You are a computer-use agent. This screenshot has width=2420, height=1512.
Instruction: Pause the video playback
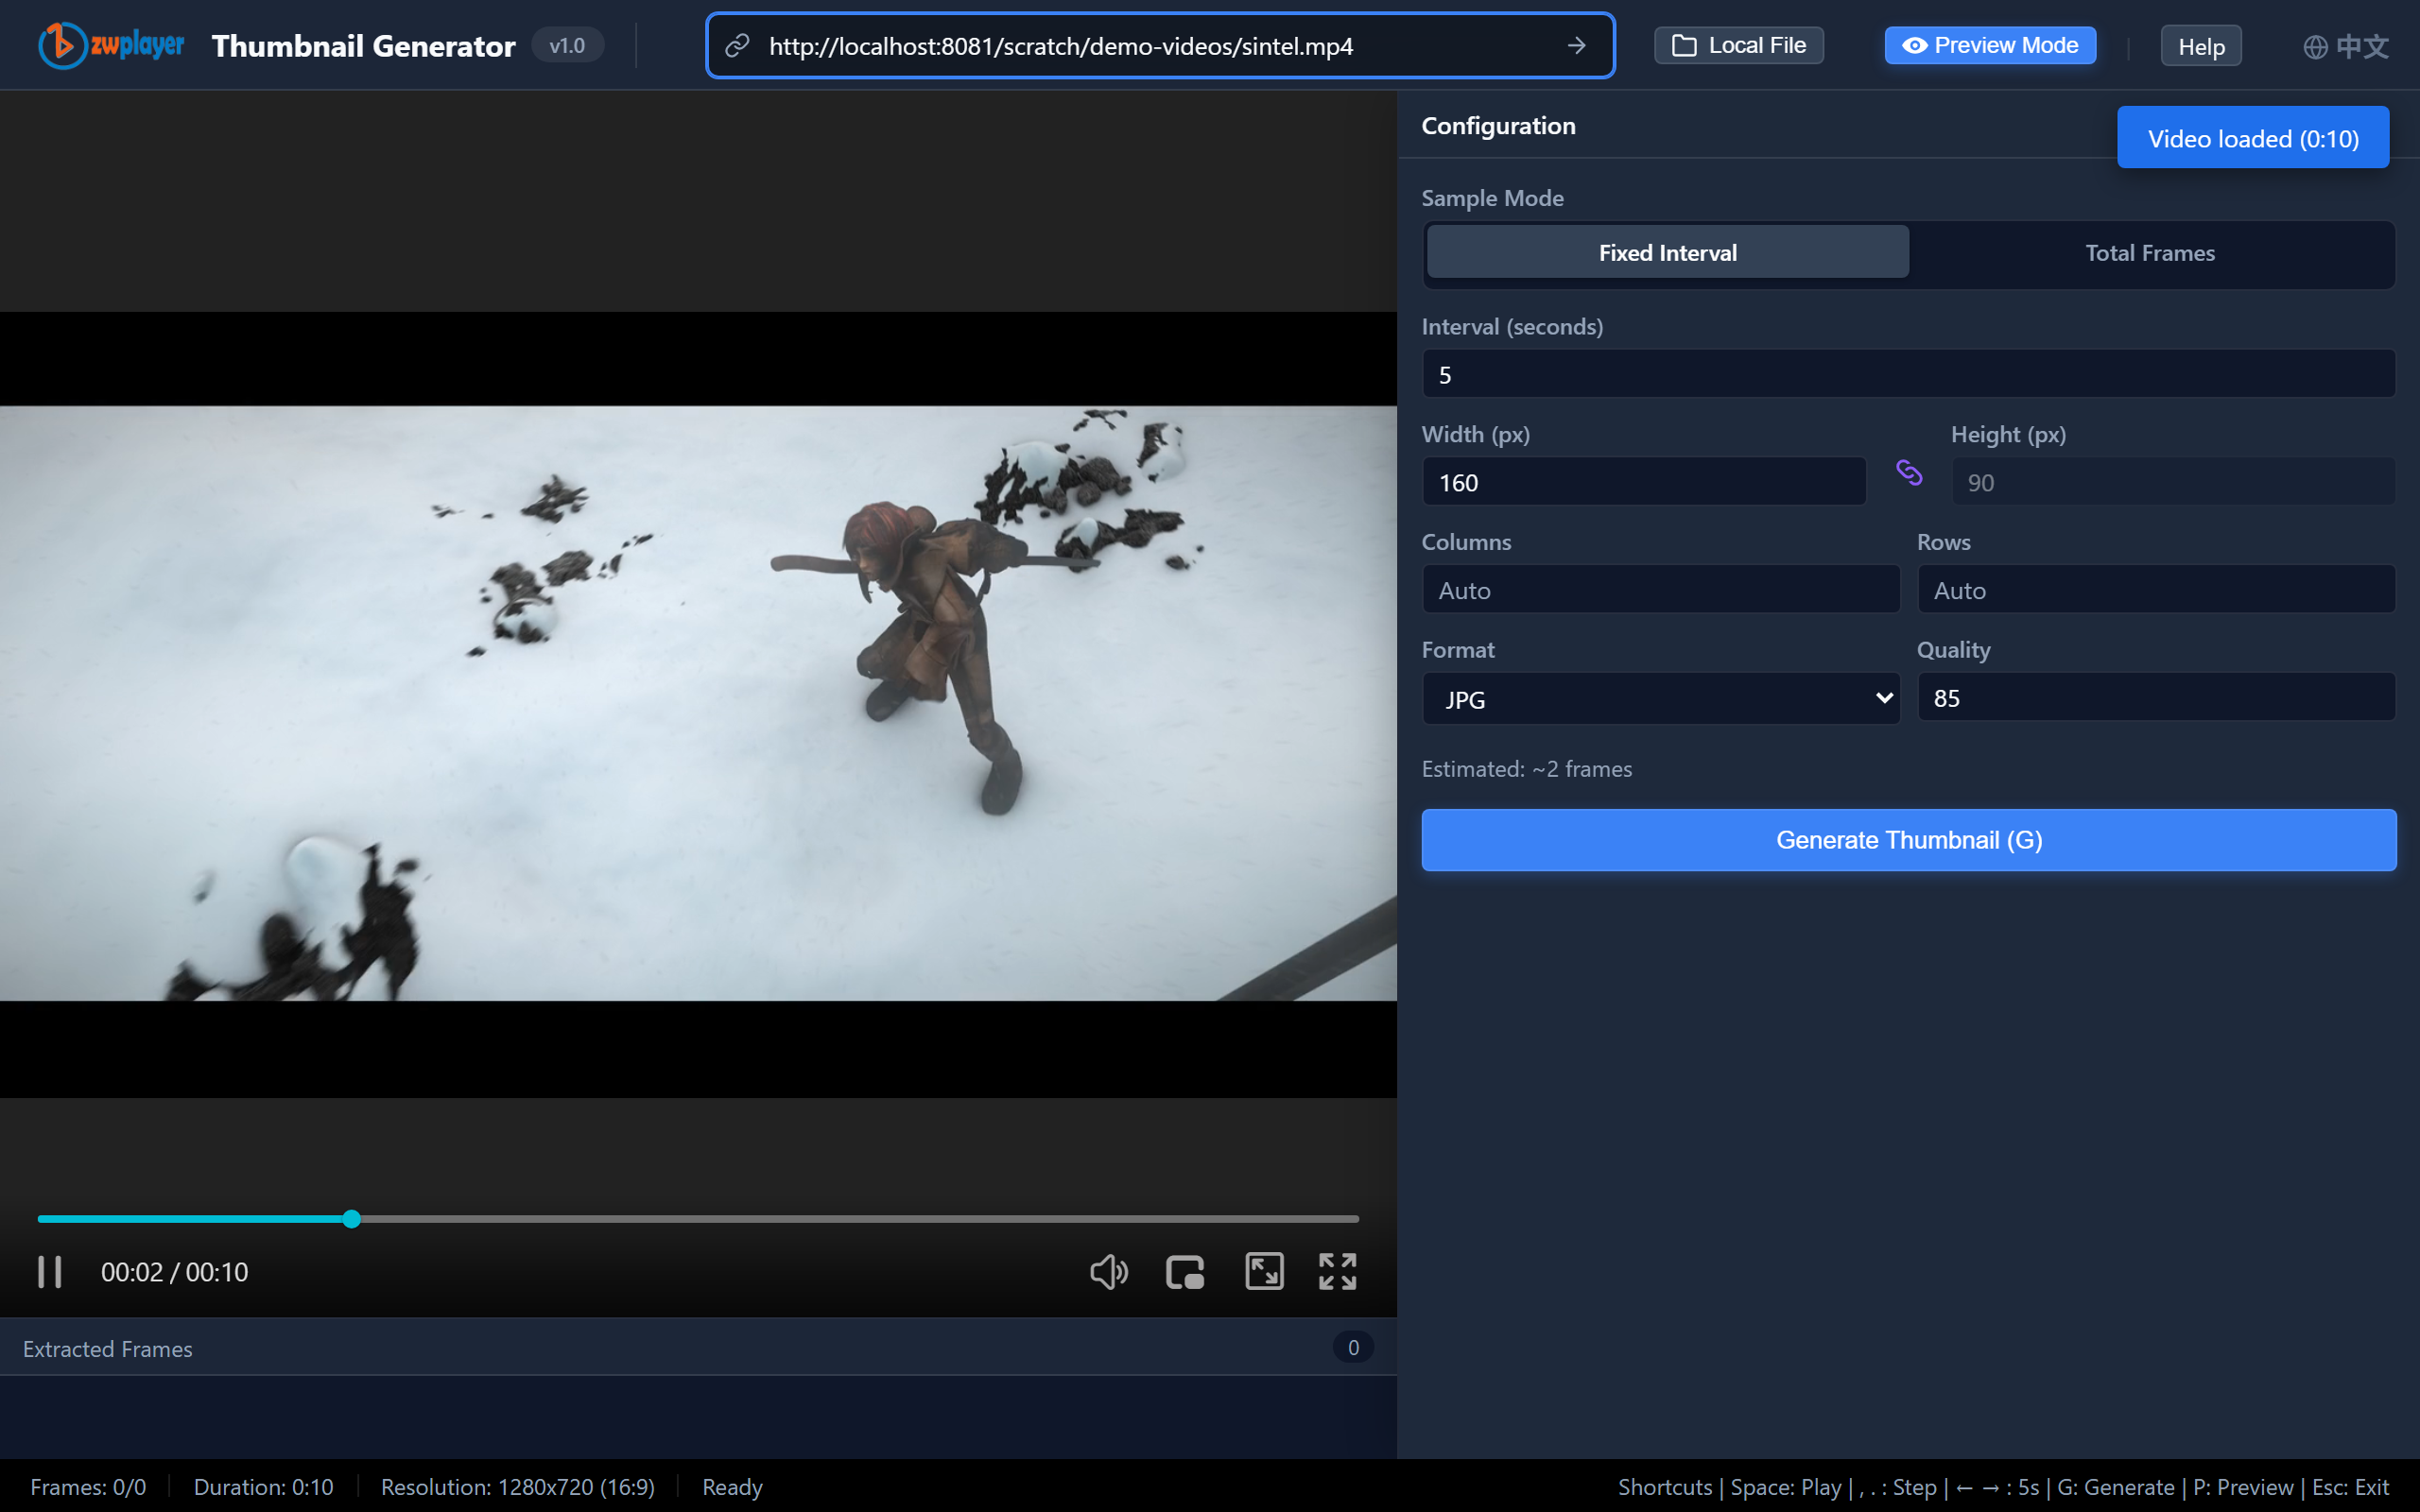pos(49,1272)
